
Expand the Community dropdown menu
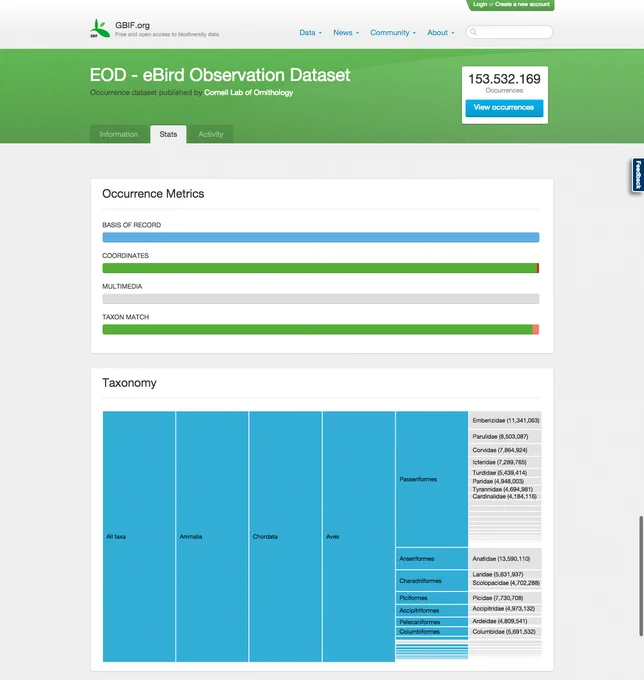click(392, 33)
